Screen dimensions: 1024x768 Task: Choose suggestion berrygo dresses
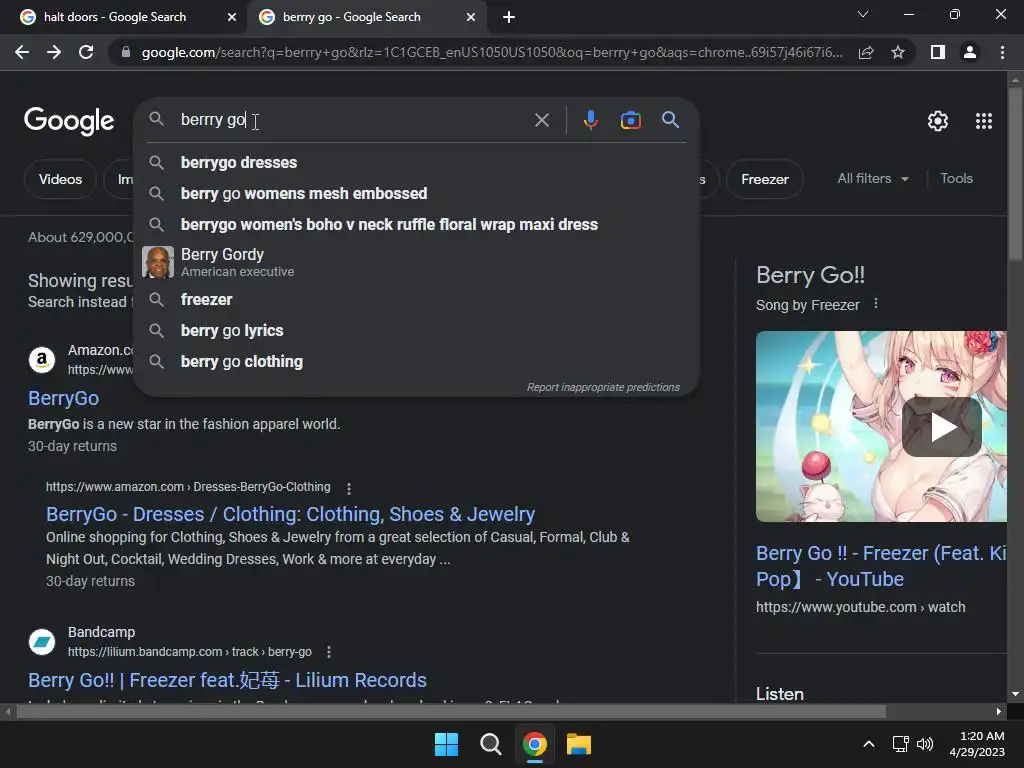416,163
